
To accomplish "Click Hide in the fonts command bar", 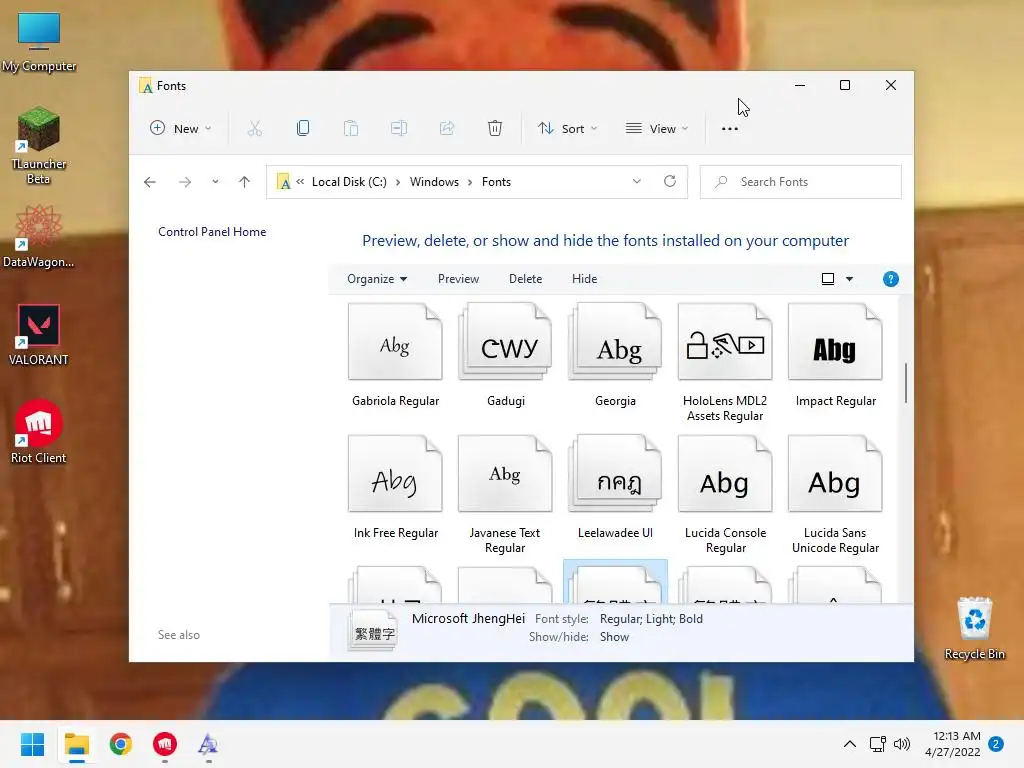I will click(x=584, y=279).
